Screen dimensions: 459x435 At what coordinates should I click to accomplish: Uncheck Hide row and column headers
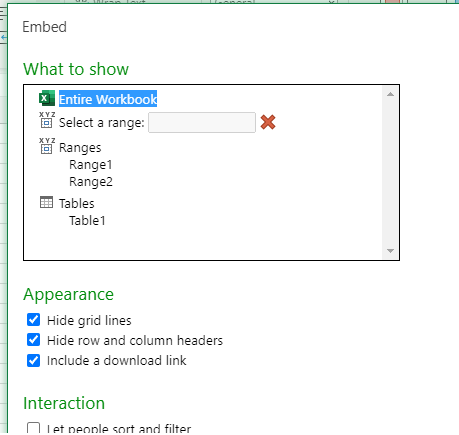pyautogui.click(x=33, y=340)
